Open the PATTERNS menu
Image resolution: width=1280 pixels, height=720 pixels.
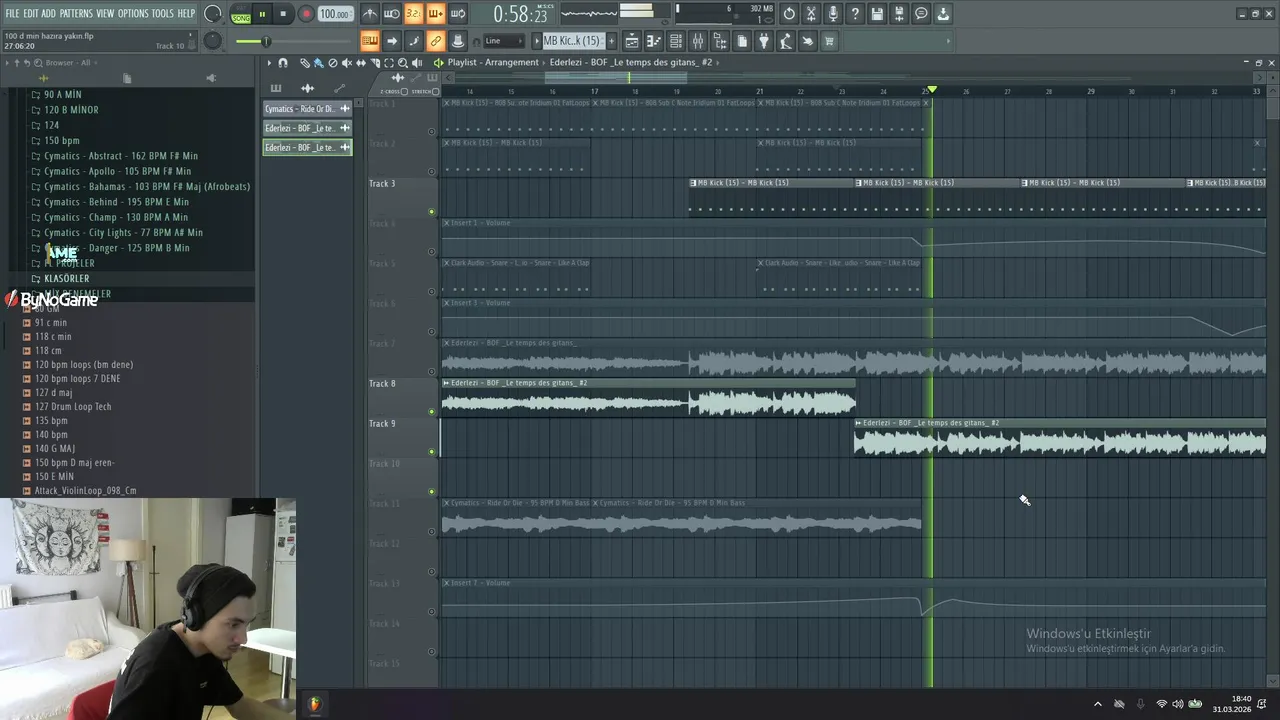pos(76,13)
